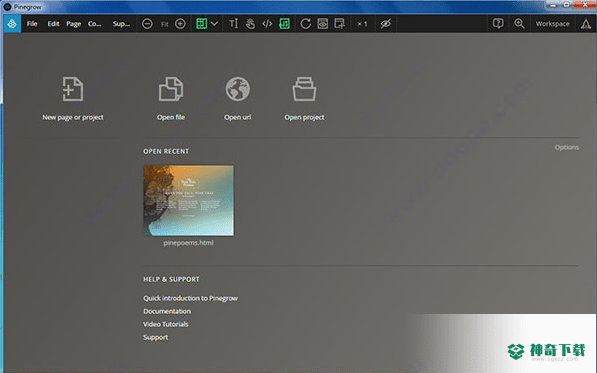The height and width of the screenshot is (373, 597).
Task: Click the Open project folder icon
Action: (x=304, y=89)
